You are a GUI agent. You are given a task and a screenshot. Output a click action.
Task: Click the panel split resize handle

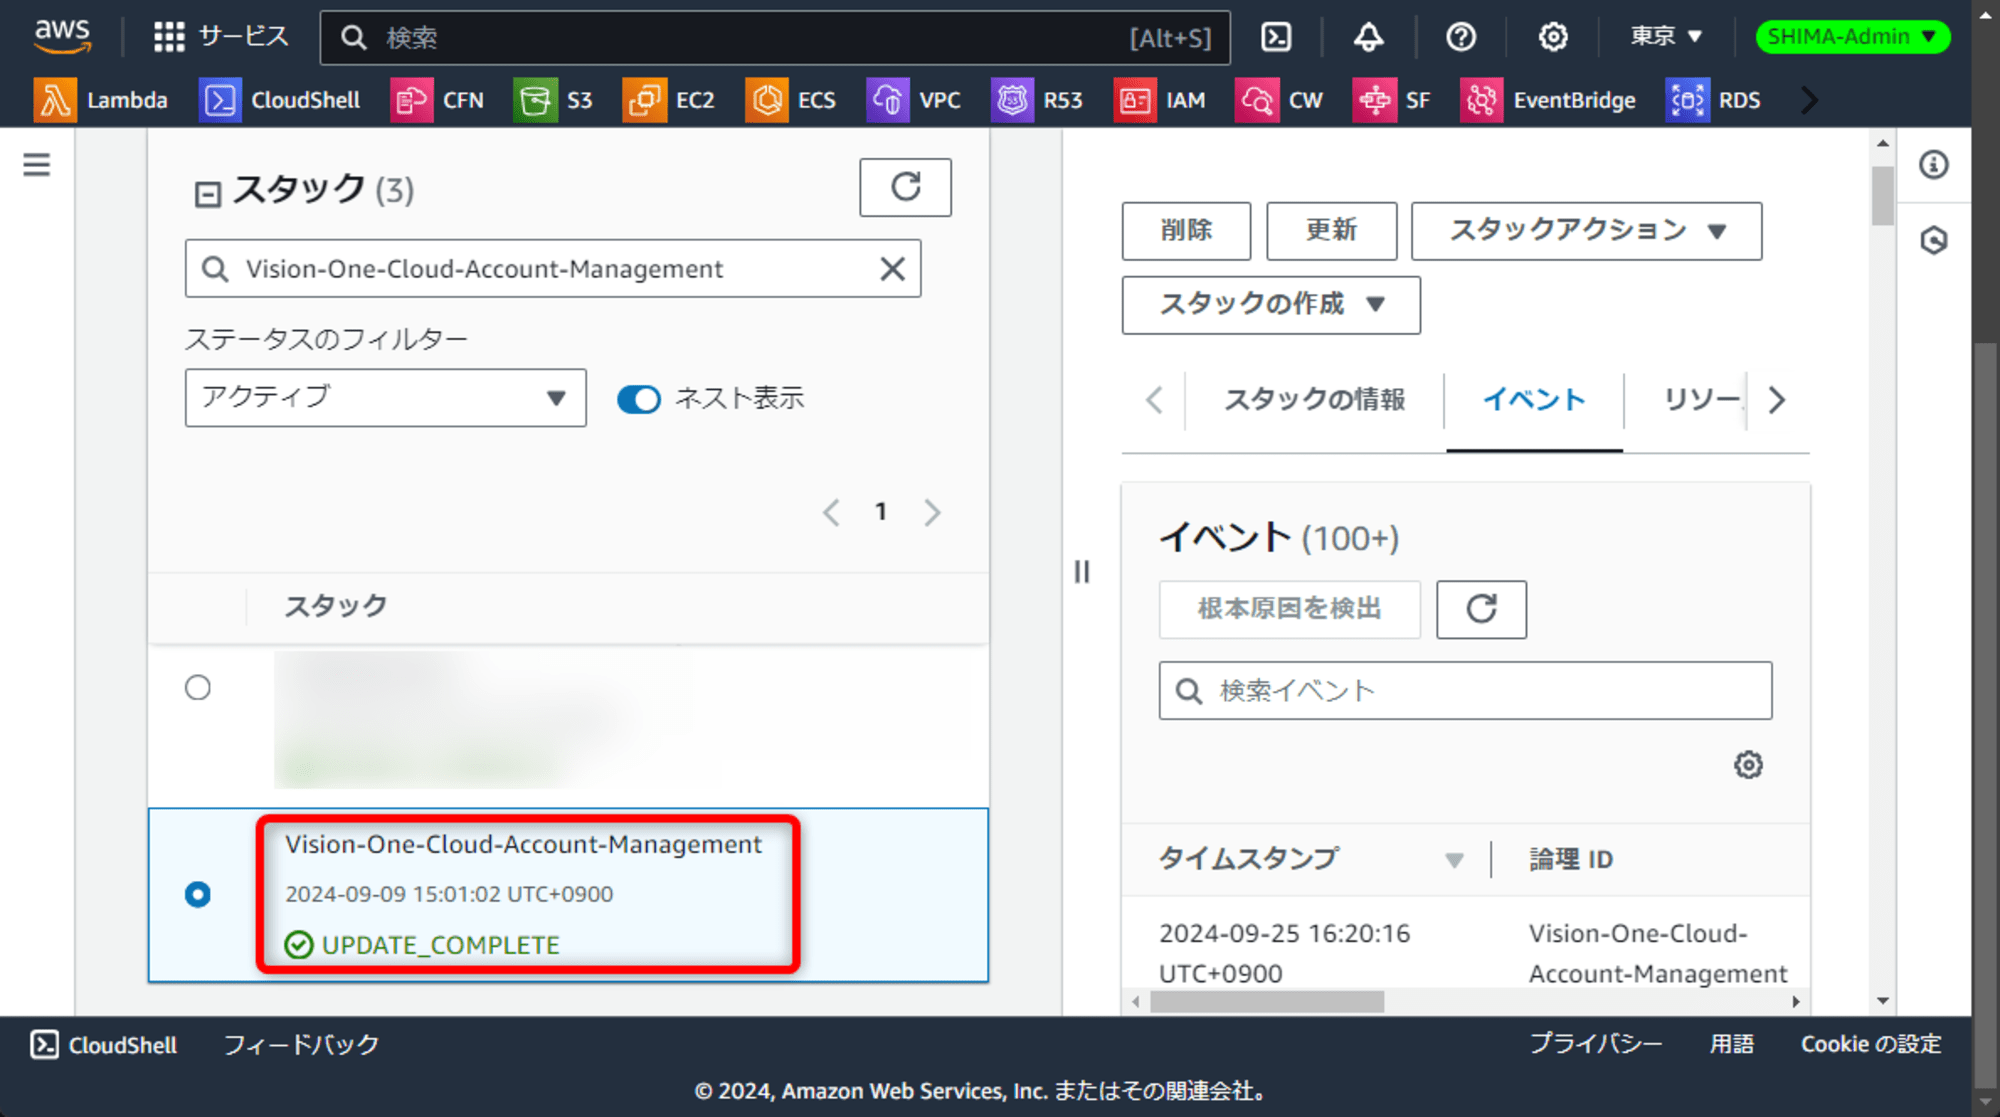(x=1082, y=571)
